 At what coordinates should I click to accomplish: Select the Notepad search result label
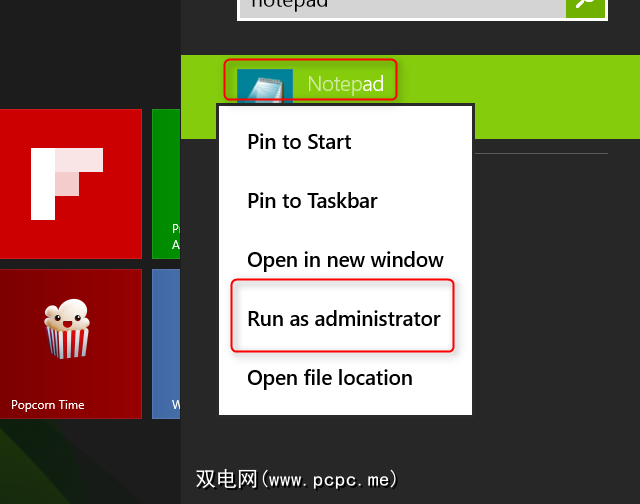[x=345, y=84]
